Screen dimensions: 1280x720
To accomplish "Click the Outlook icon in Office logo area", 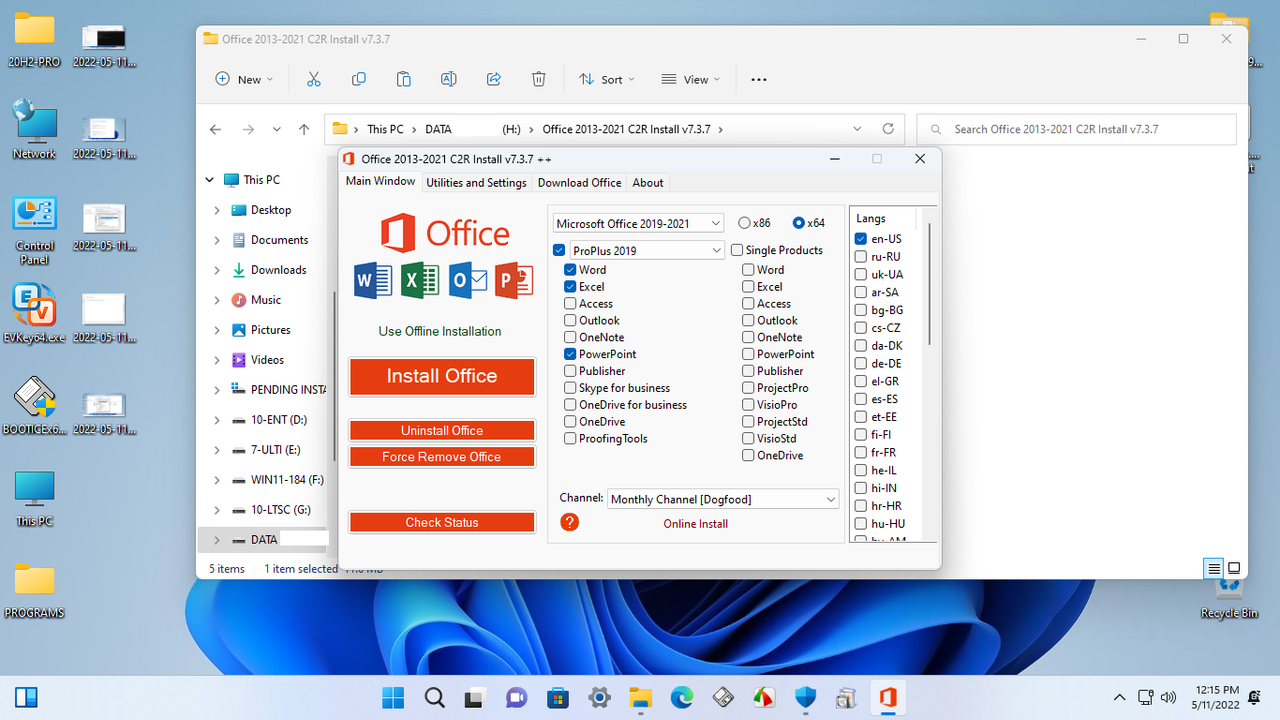I will [x=467, y=280].
